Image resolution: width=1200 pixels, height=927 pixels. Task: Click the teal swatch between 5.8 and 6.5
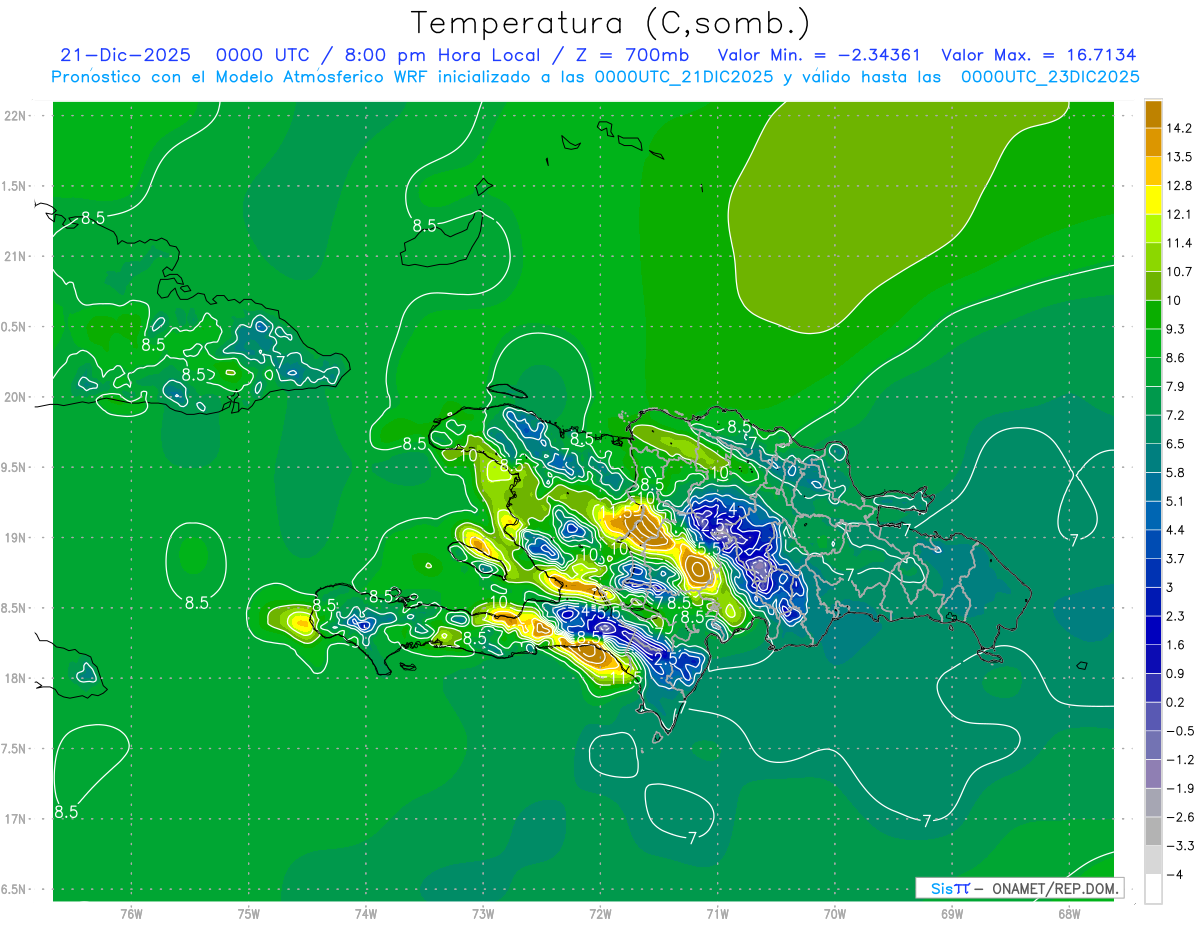pos(1153,459)
